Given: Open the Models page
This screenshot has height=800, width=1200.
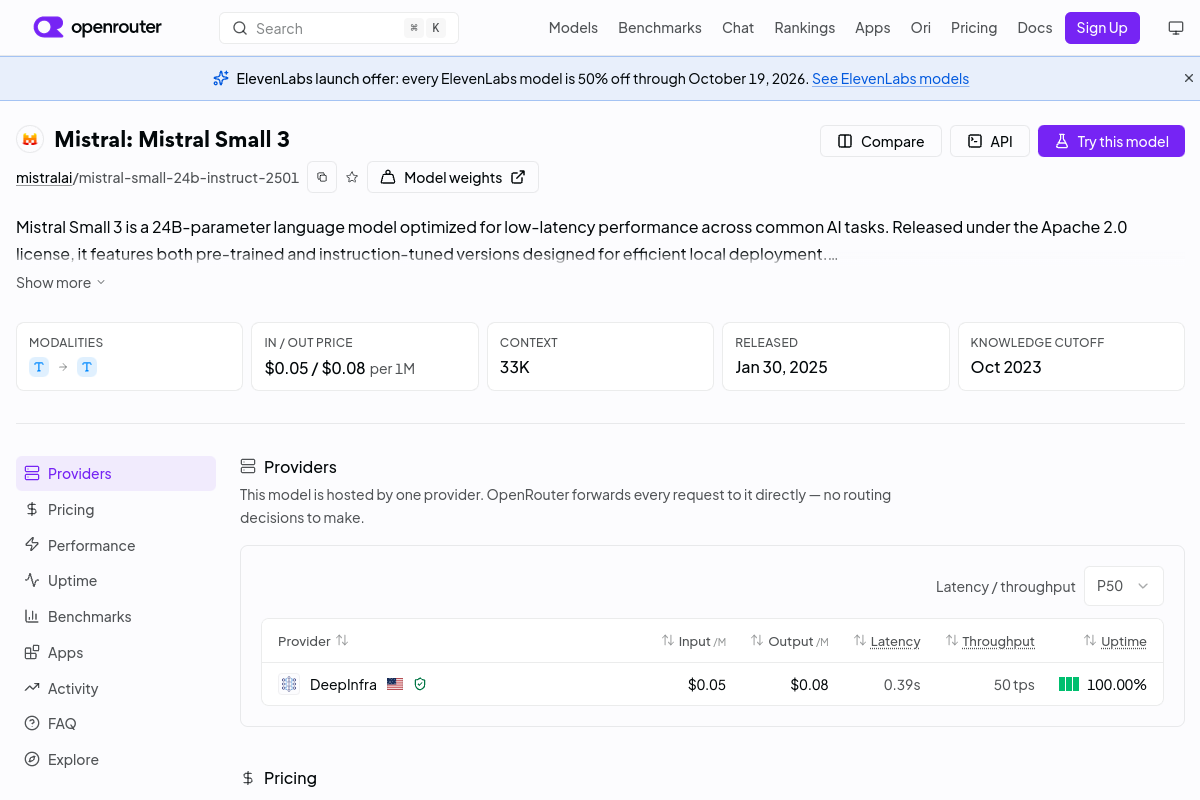Looking at the screenshot, I should (x=573, y=28).
